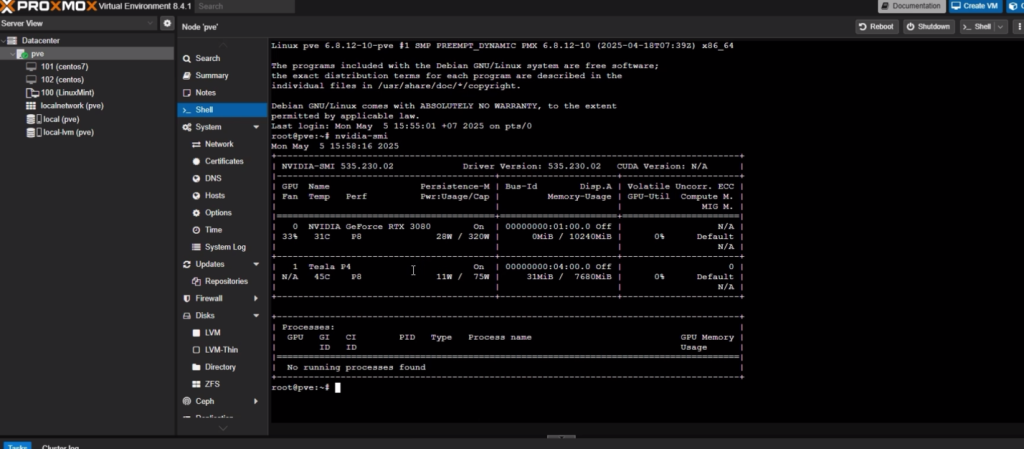Click the 'nvidia-smi' command text
Screen dimensions: 1024x449
click(x=361, y=136)
